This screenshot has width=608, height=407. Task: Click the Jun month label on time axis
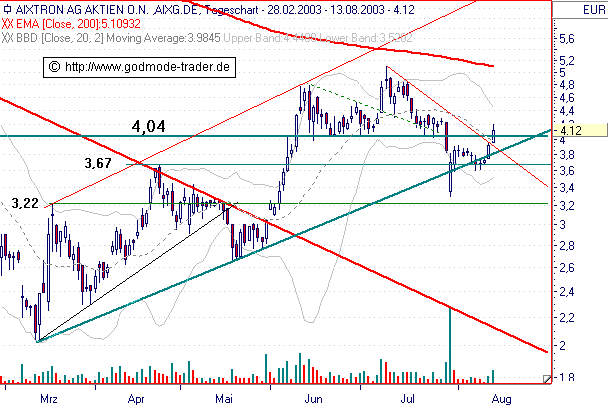tap(313, 399)
